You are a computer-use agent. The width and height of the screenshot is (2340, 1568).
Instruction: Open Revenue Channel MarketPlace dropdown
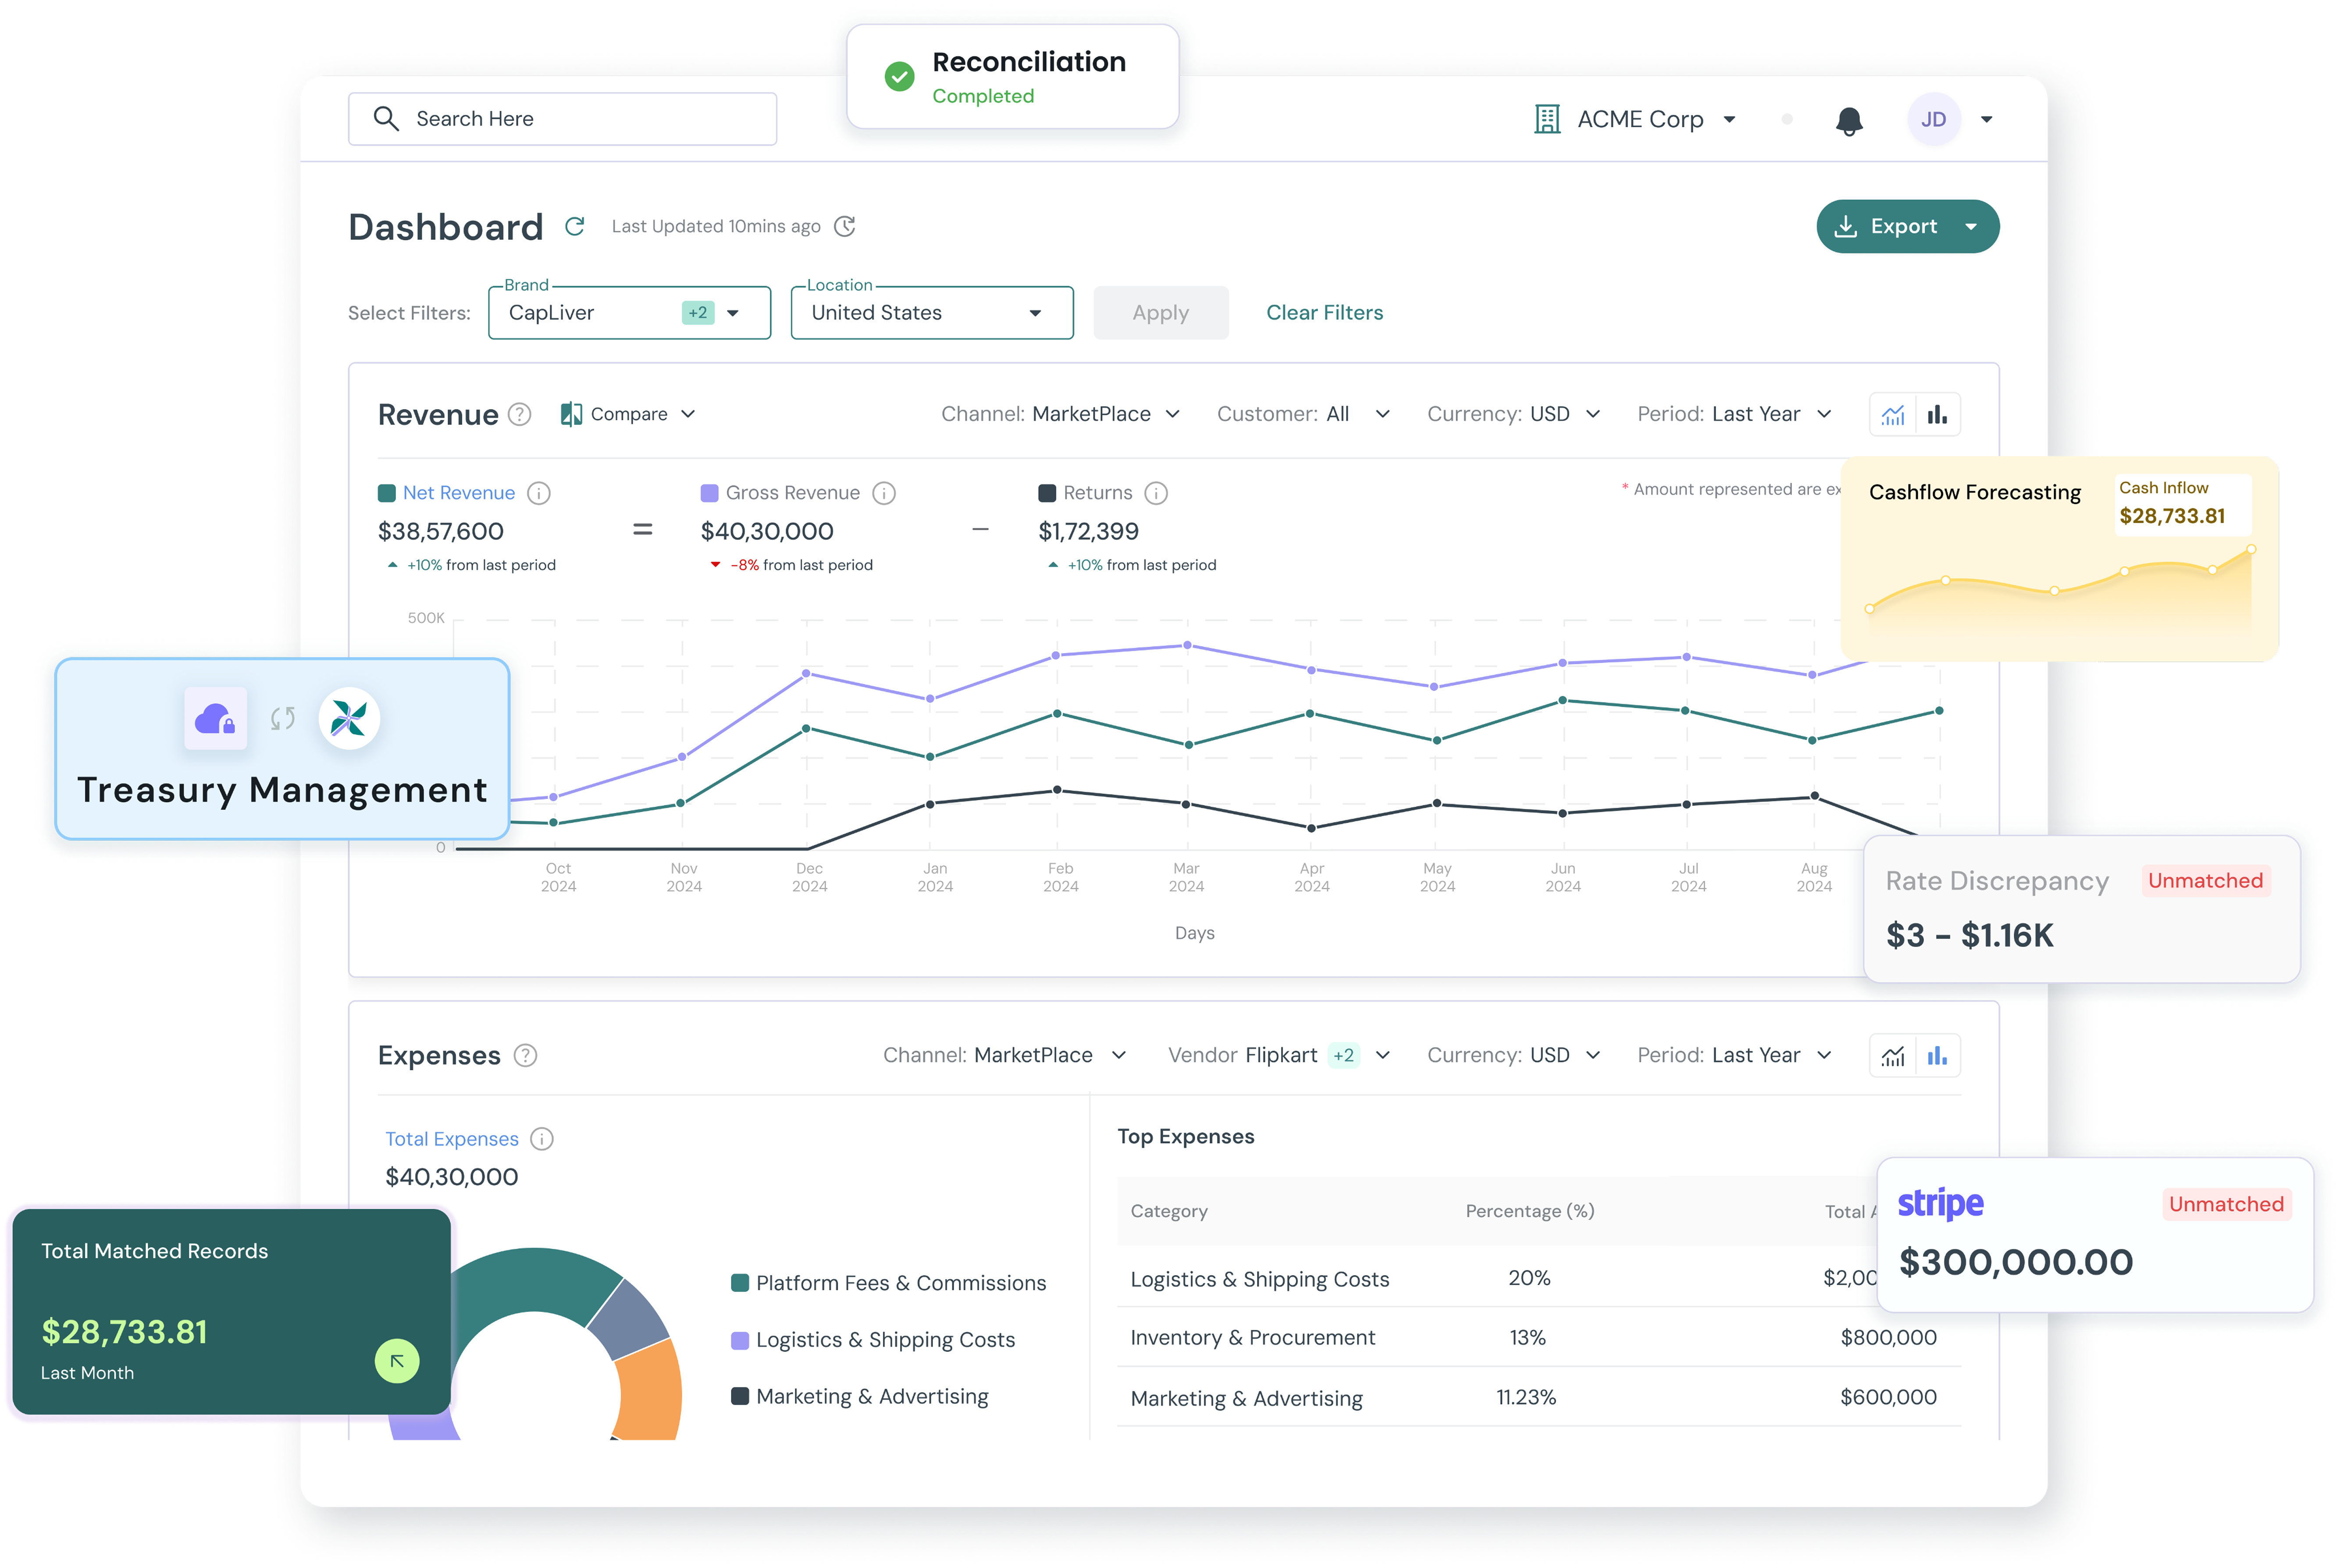[x=1061, y=414]
